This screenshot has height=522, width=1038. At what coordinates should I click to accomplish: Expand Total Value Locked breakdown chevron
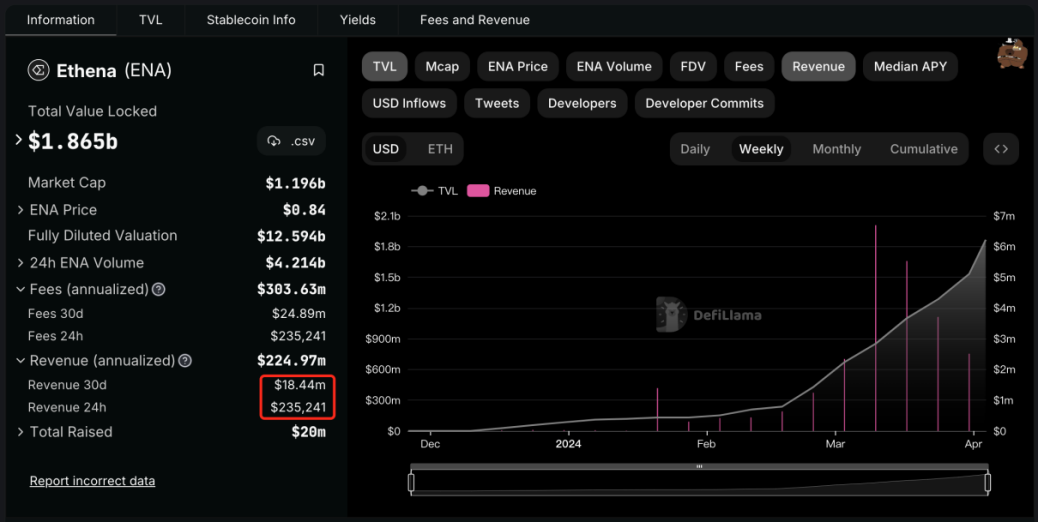19,140
